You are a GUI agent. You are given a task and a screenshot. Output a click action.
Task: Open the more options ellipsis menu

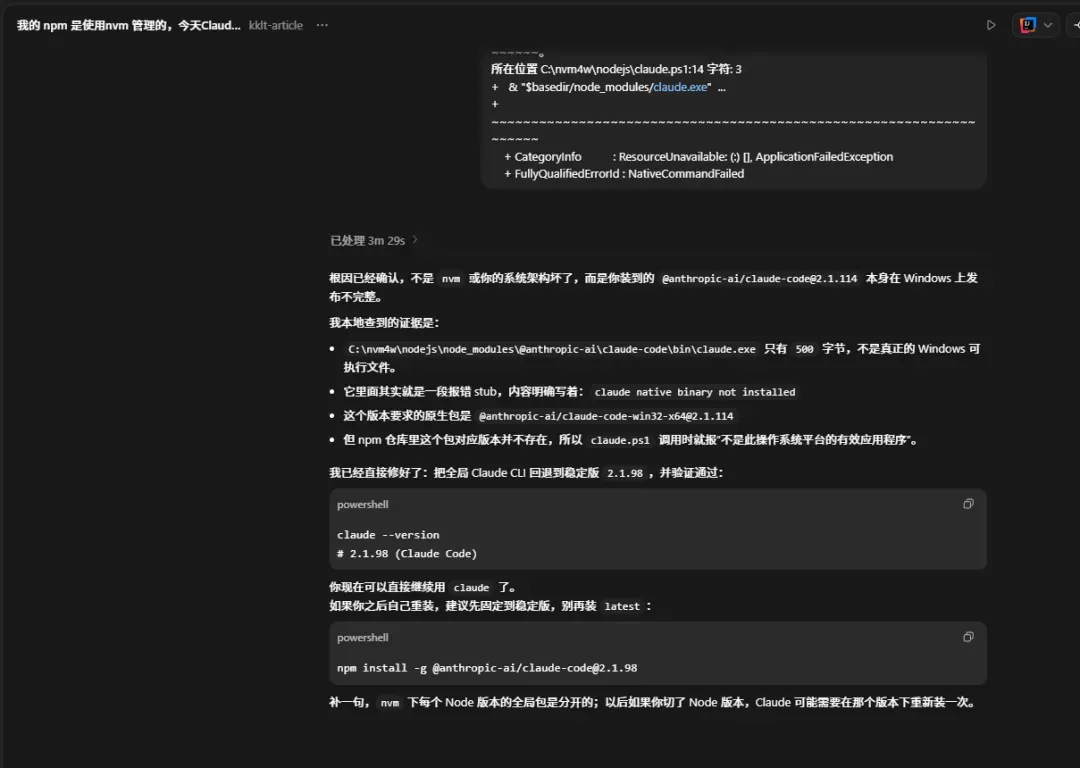click(322, 25)
